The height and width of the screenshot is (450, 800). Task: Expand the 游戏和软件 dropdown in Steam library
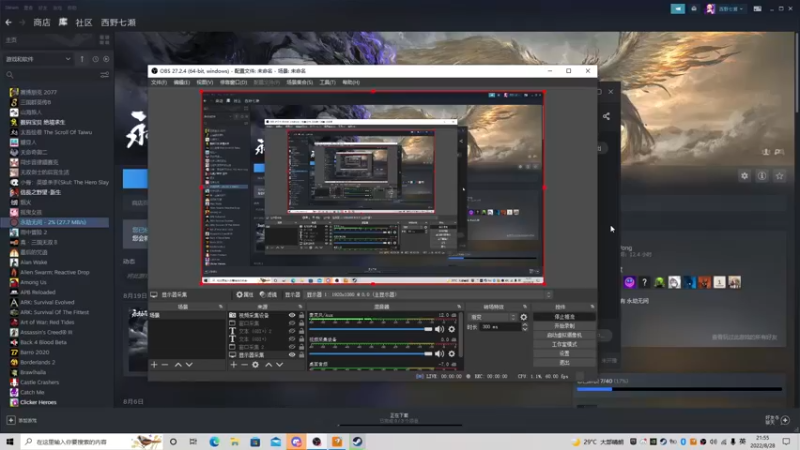(38, 59)
